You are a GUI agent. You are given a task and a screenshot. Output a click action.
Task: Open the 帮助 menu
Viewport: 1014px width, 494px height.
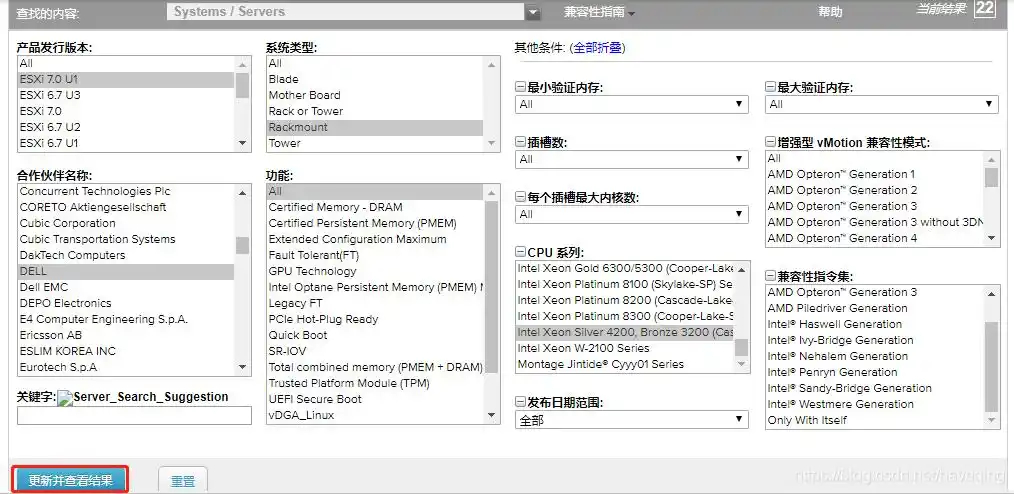tap(830, 12)
